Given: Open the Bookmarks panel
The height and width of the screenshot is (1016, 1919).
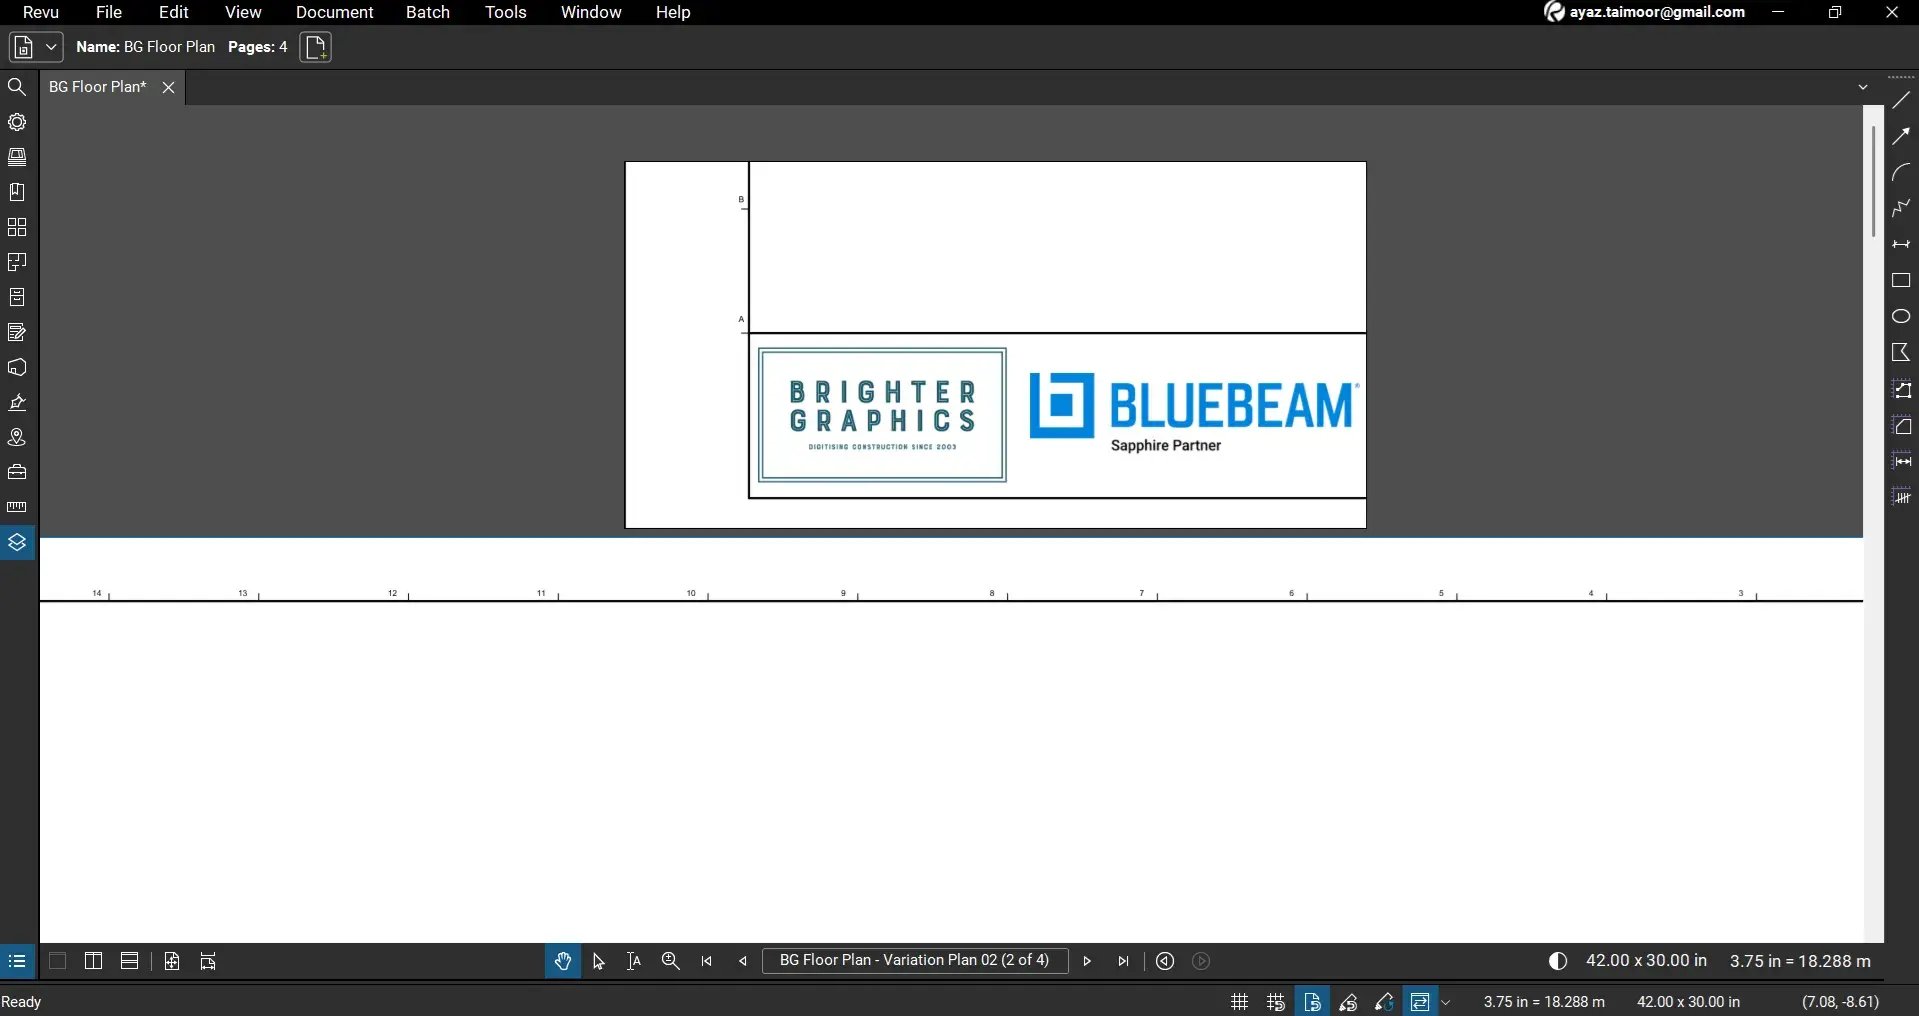Looking at the screenshot, I should click(x=17, y=193).
